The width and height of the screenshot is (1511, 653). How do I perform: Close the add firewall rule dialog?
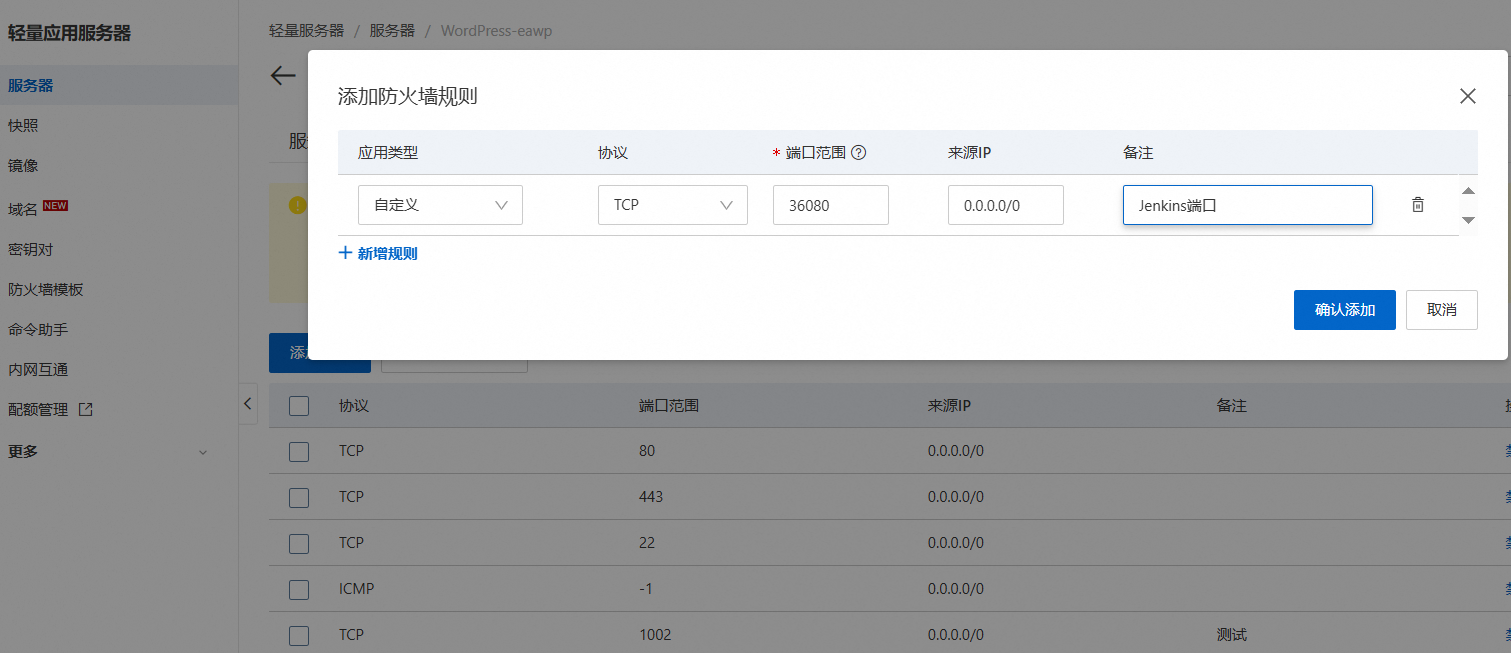[1467, 96]
